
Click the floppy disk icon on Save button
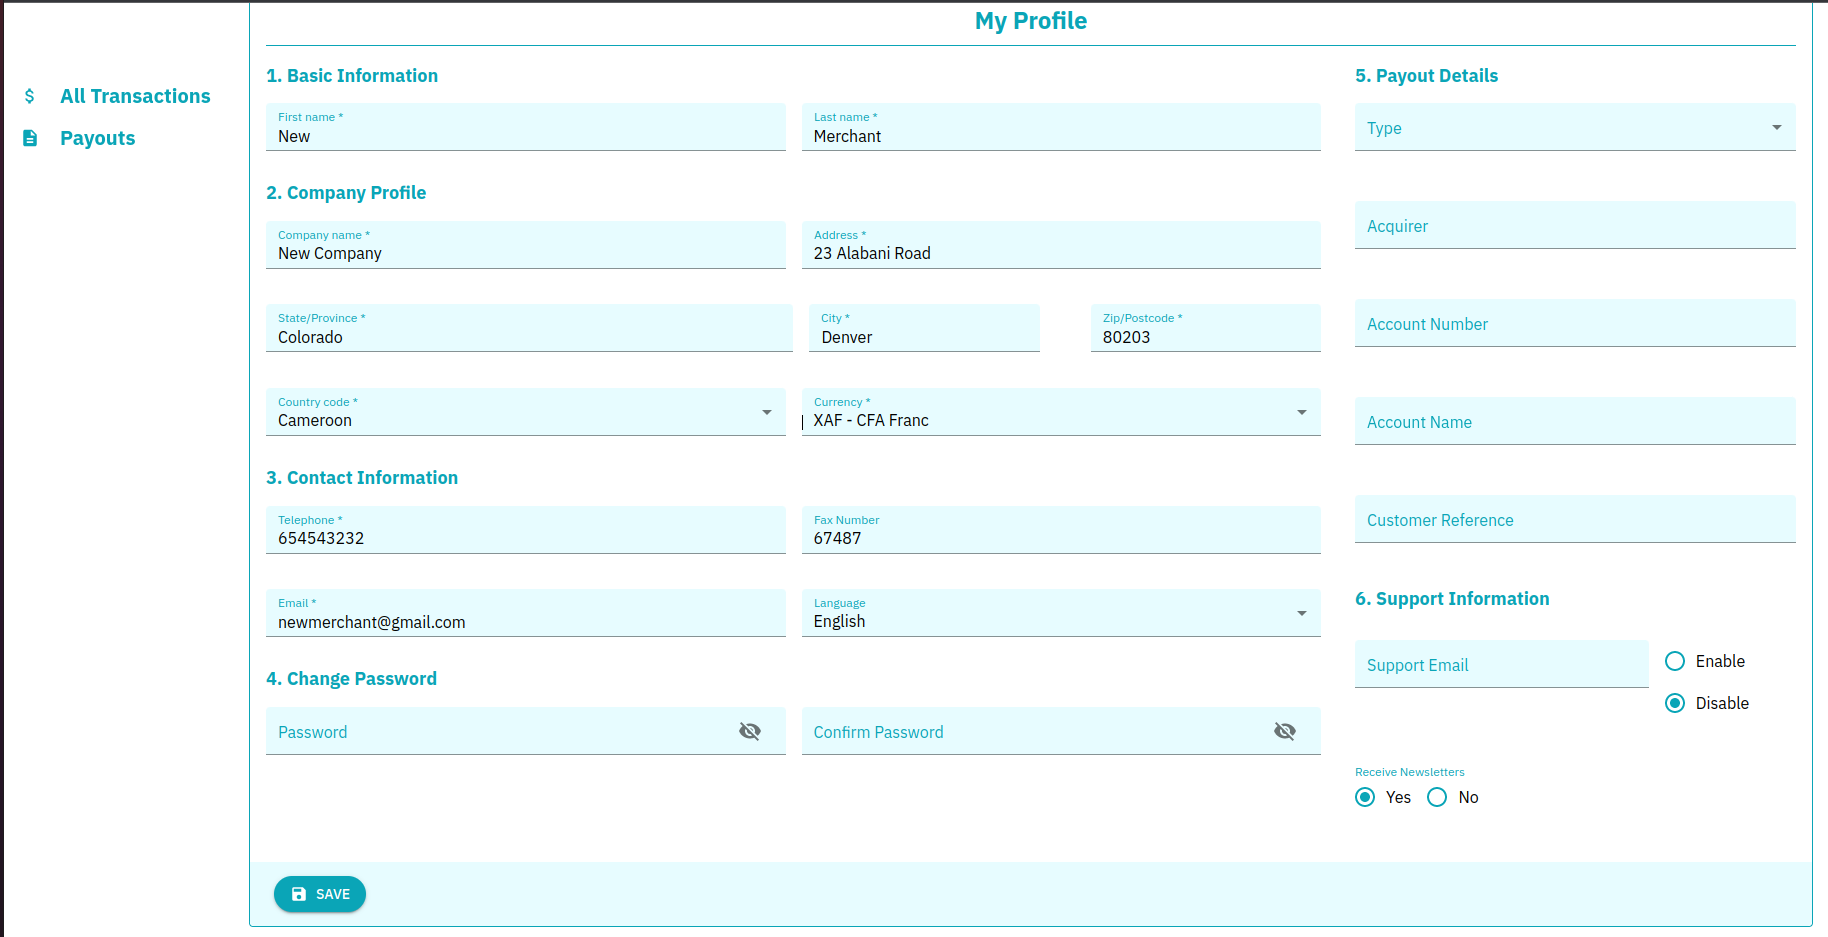click(299, 894)
